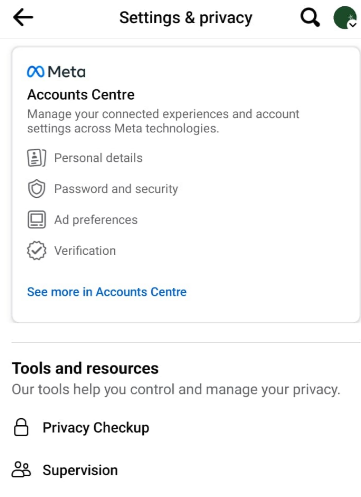Go back using the left arrow
Viewport: 361px width, 497px height.
(x=23, y=17)
